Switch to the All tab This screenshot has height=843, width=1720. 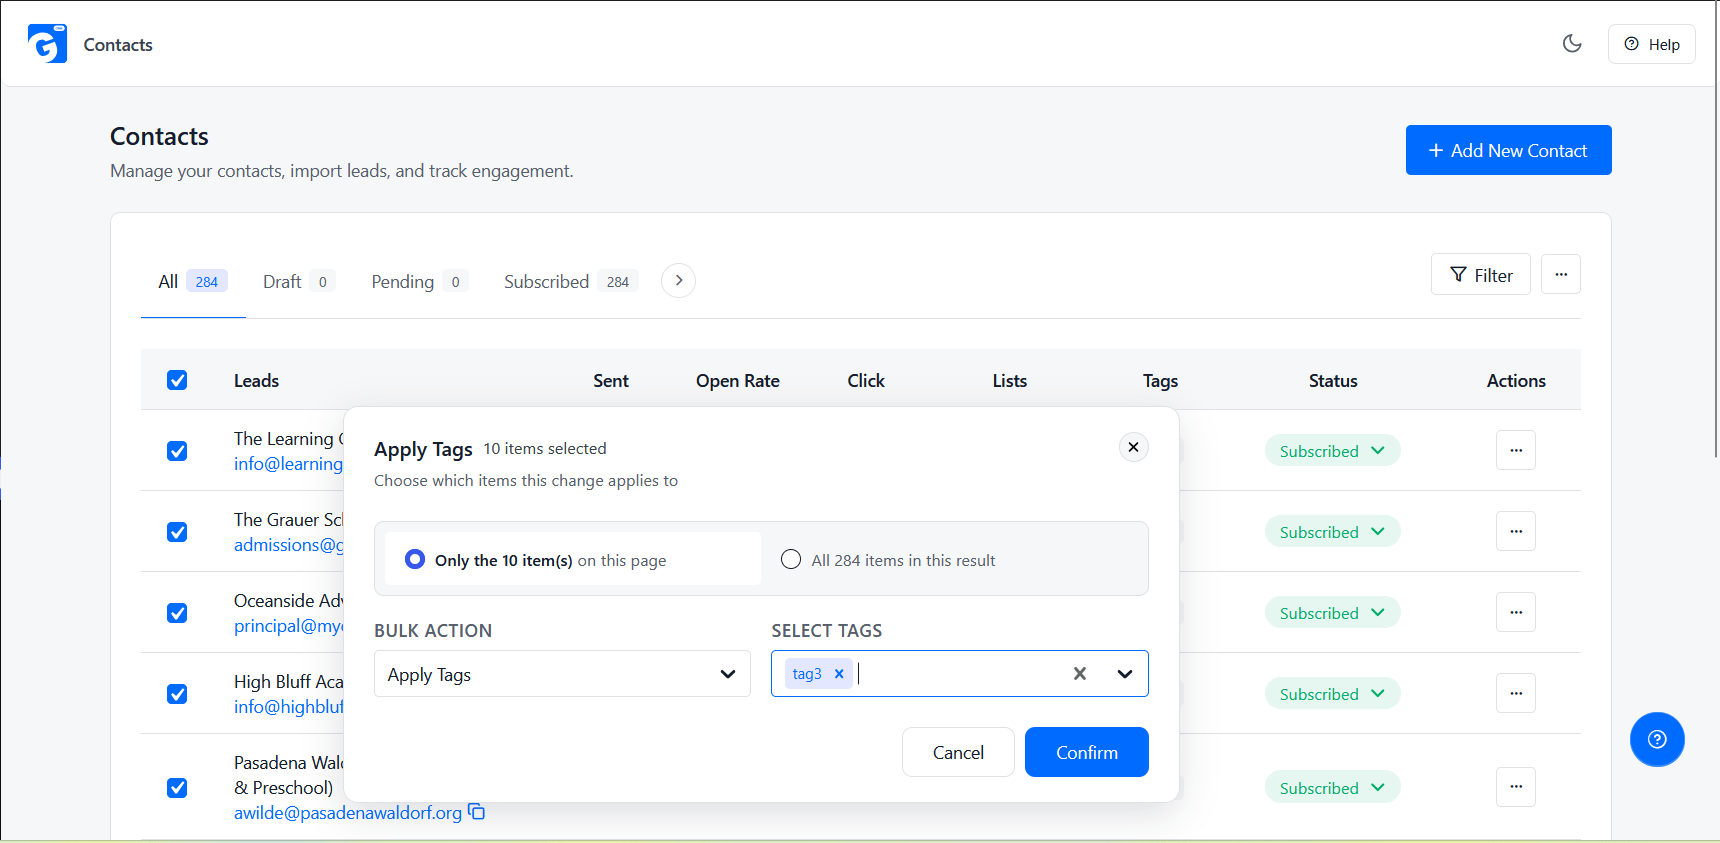click(x=193, y=281)
